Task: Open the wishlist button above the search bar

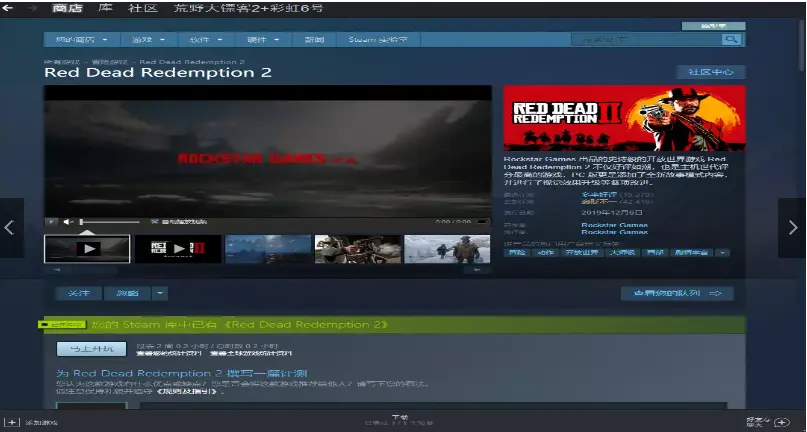Action: point(713,26)
